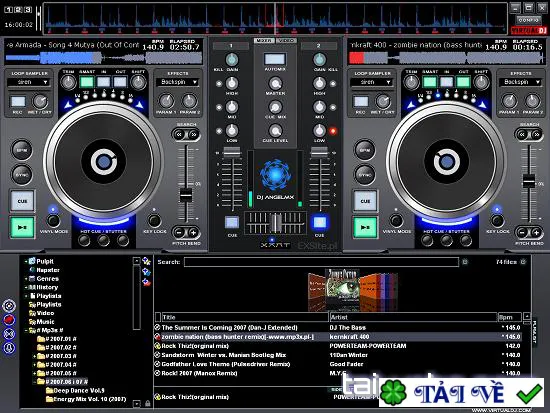Image resolution: width=550 pixels, height=413 pixels.
Task: Click the left loop sampler REC button
Action: click(x=18, y=102)
